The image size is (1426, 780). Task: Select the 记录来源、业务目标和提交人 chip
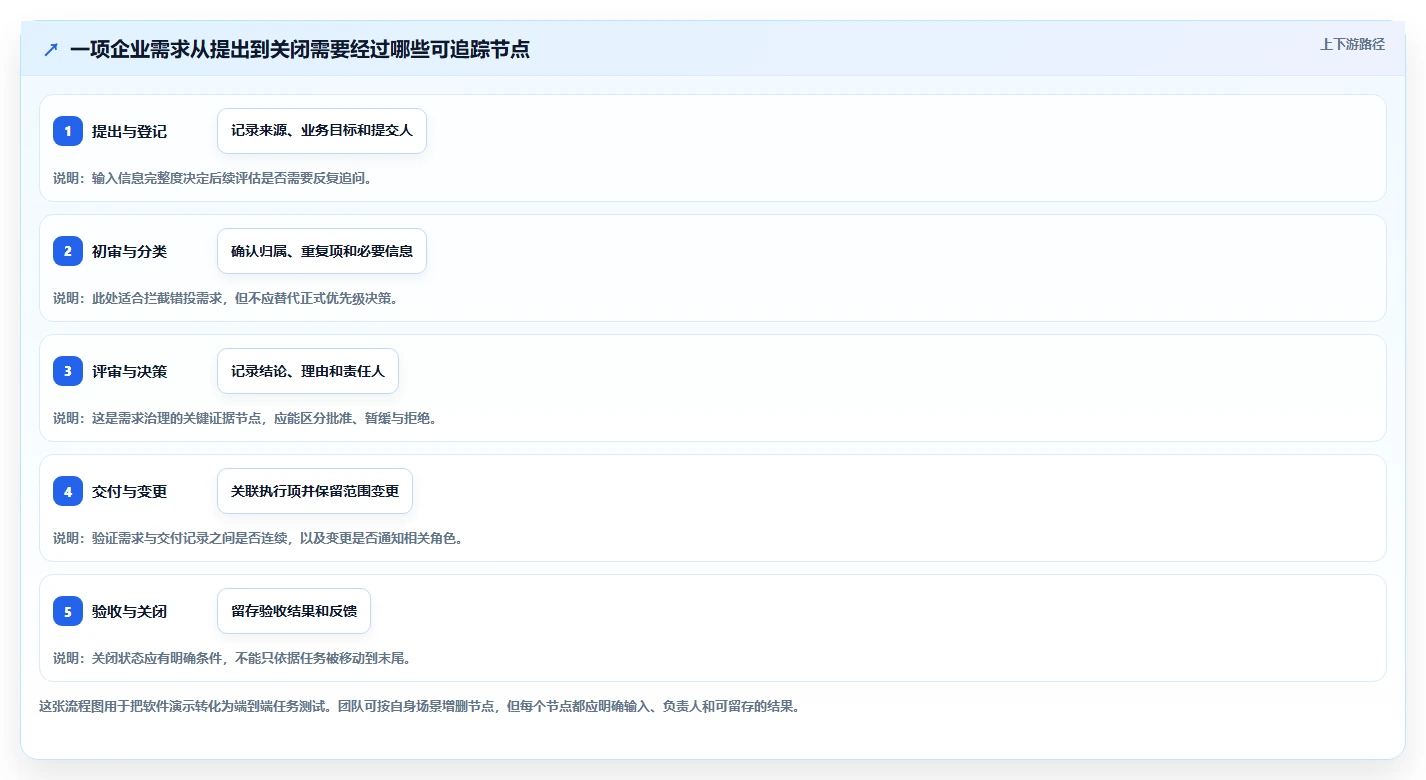coord(322,131)
